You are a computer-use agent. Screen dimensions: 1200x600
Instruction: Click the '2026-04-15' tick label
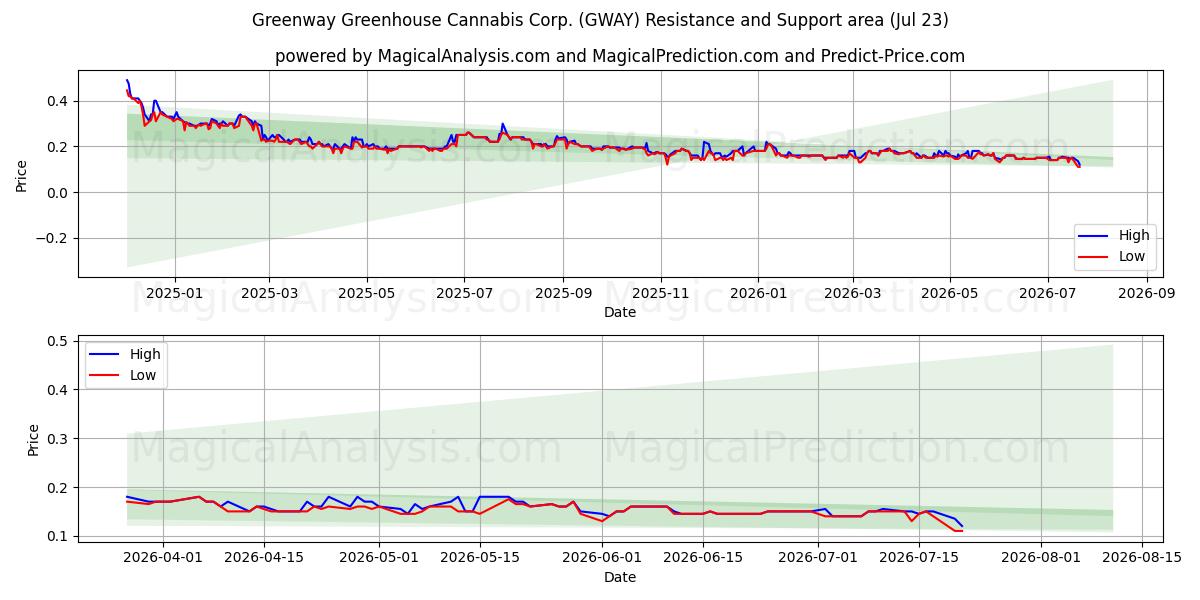click(264, 558)
